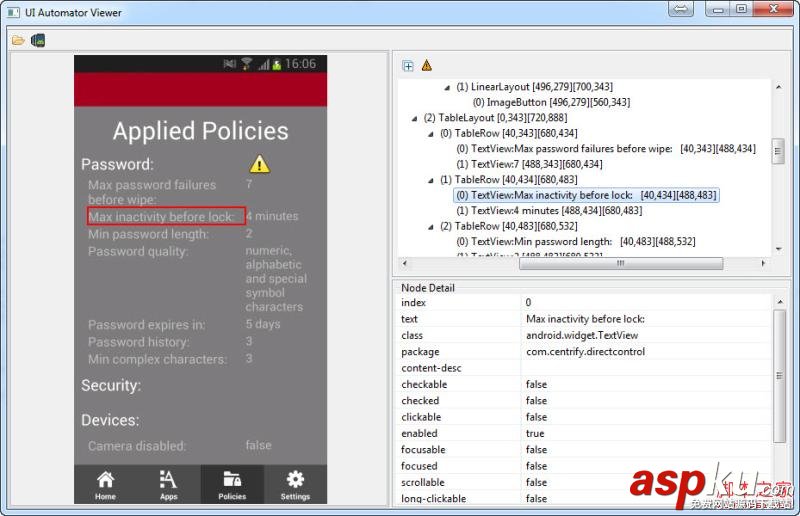
Task: Collapse the (0) TableRow node
Action: click(431, 133)
